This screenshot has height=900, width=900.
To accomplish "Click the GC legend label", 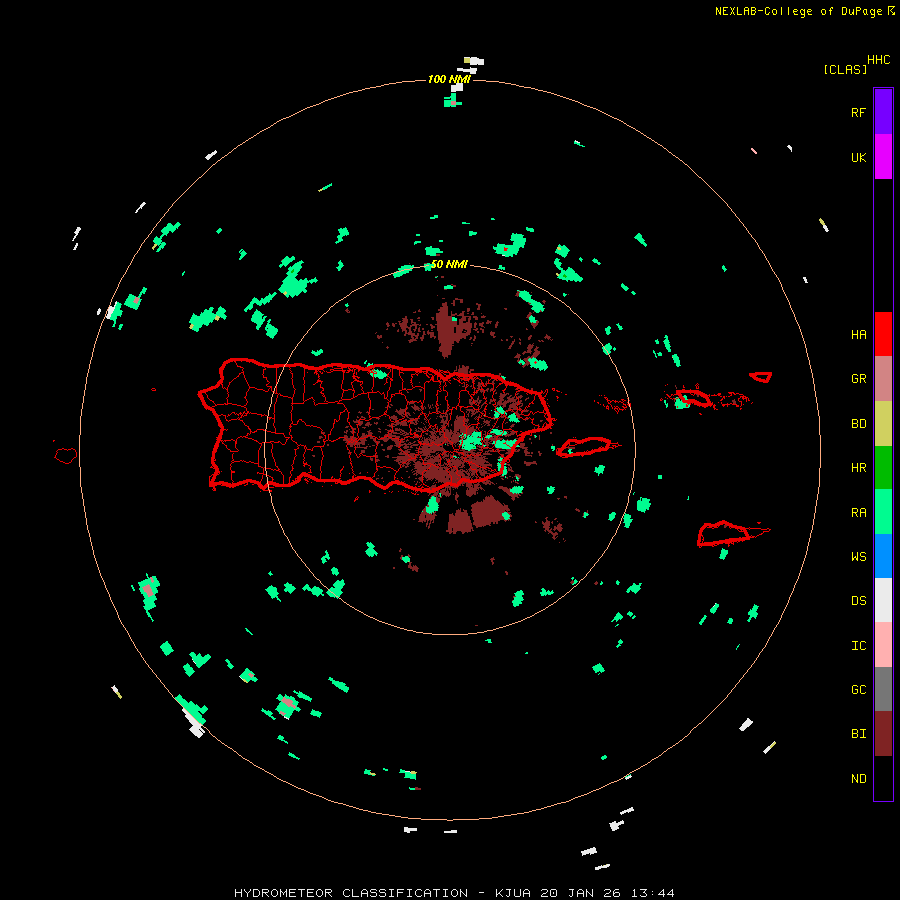I will (858, 689).
